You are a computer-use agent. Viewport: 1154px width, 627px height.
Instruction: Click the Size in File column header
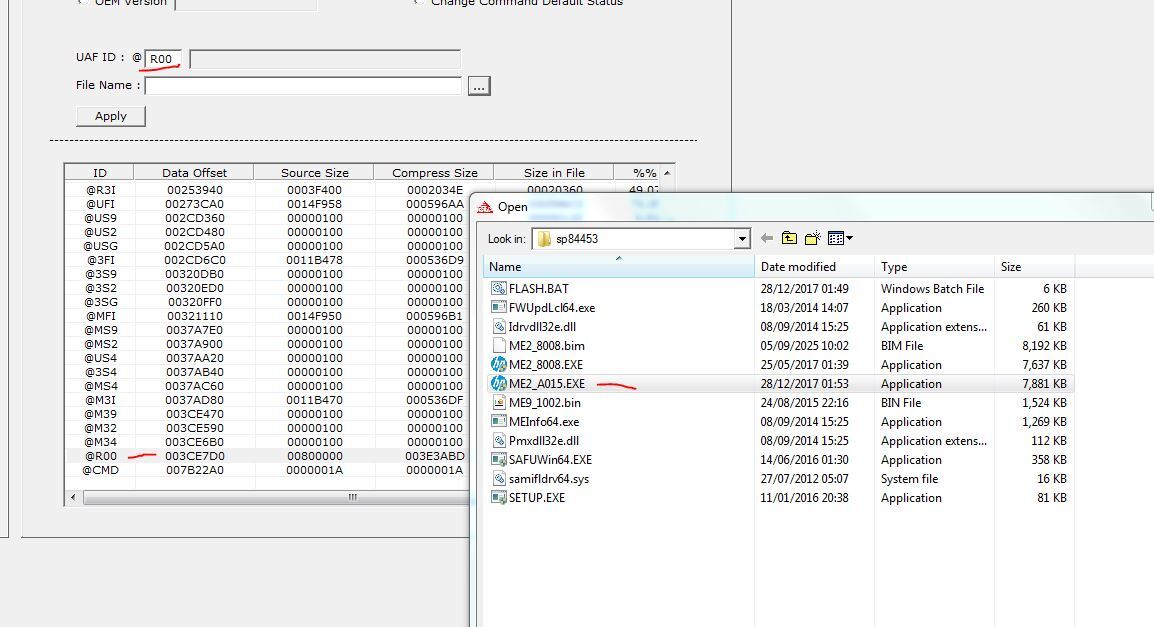pos(554,173)
